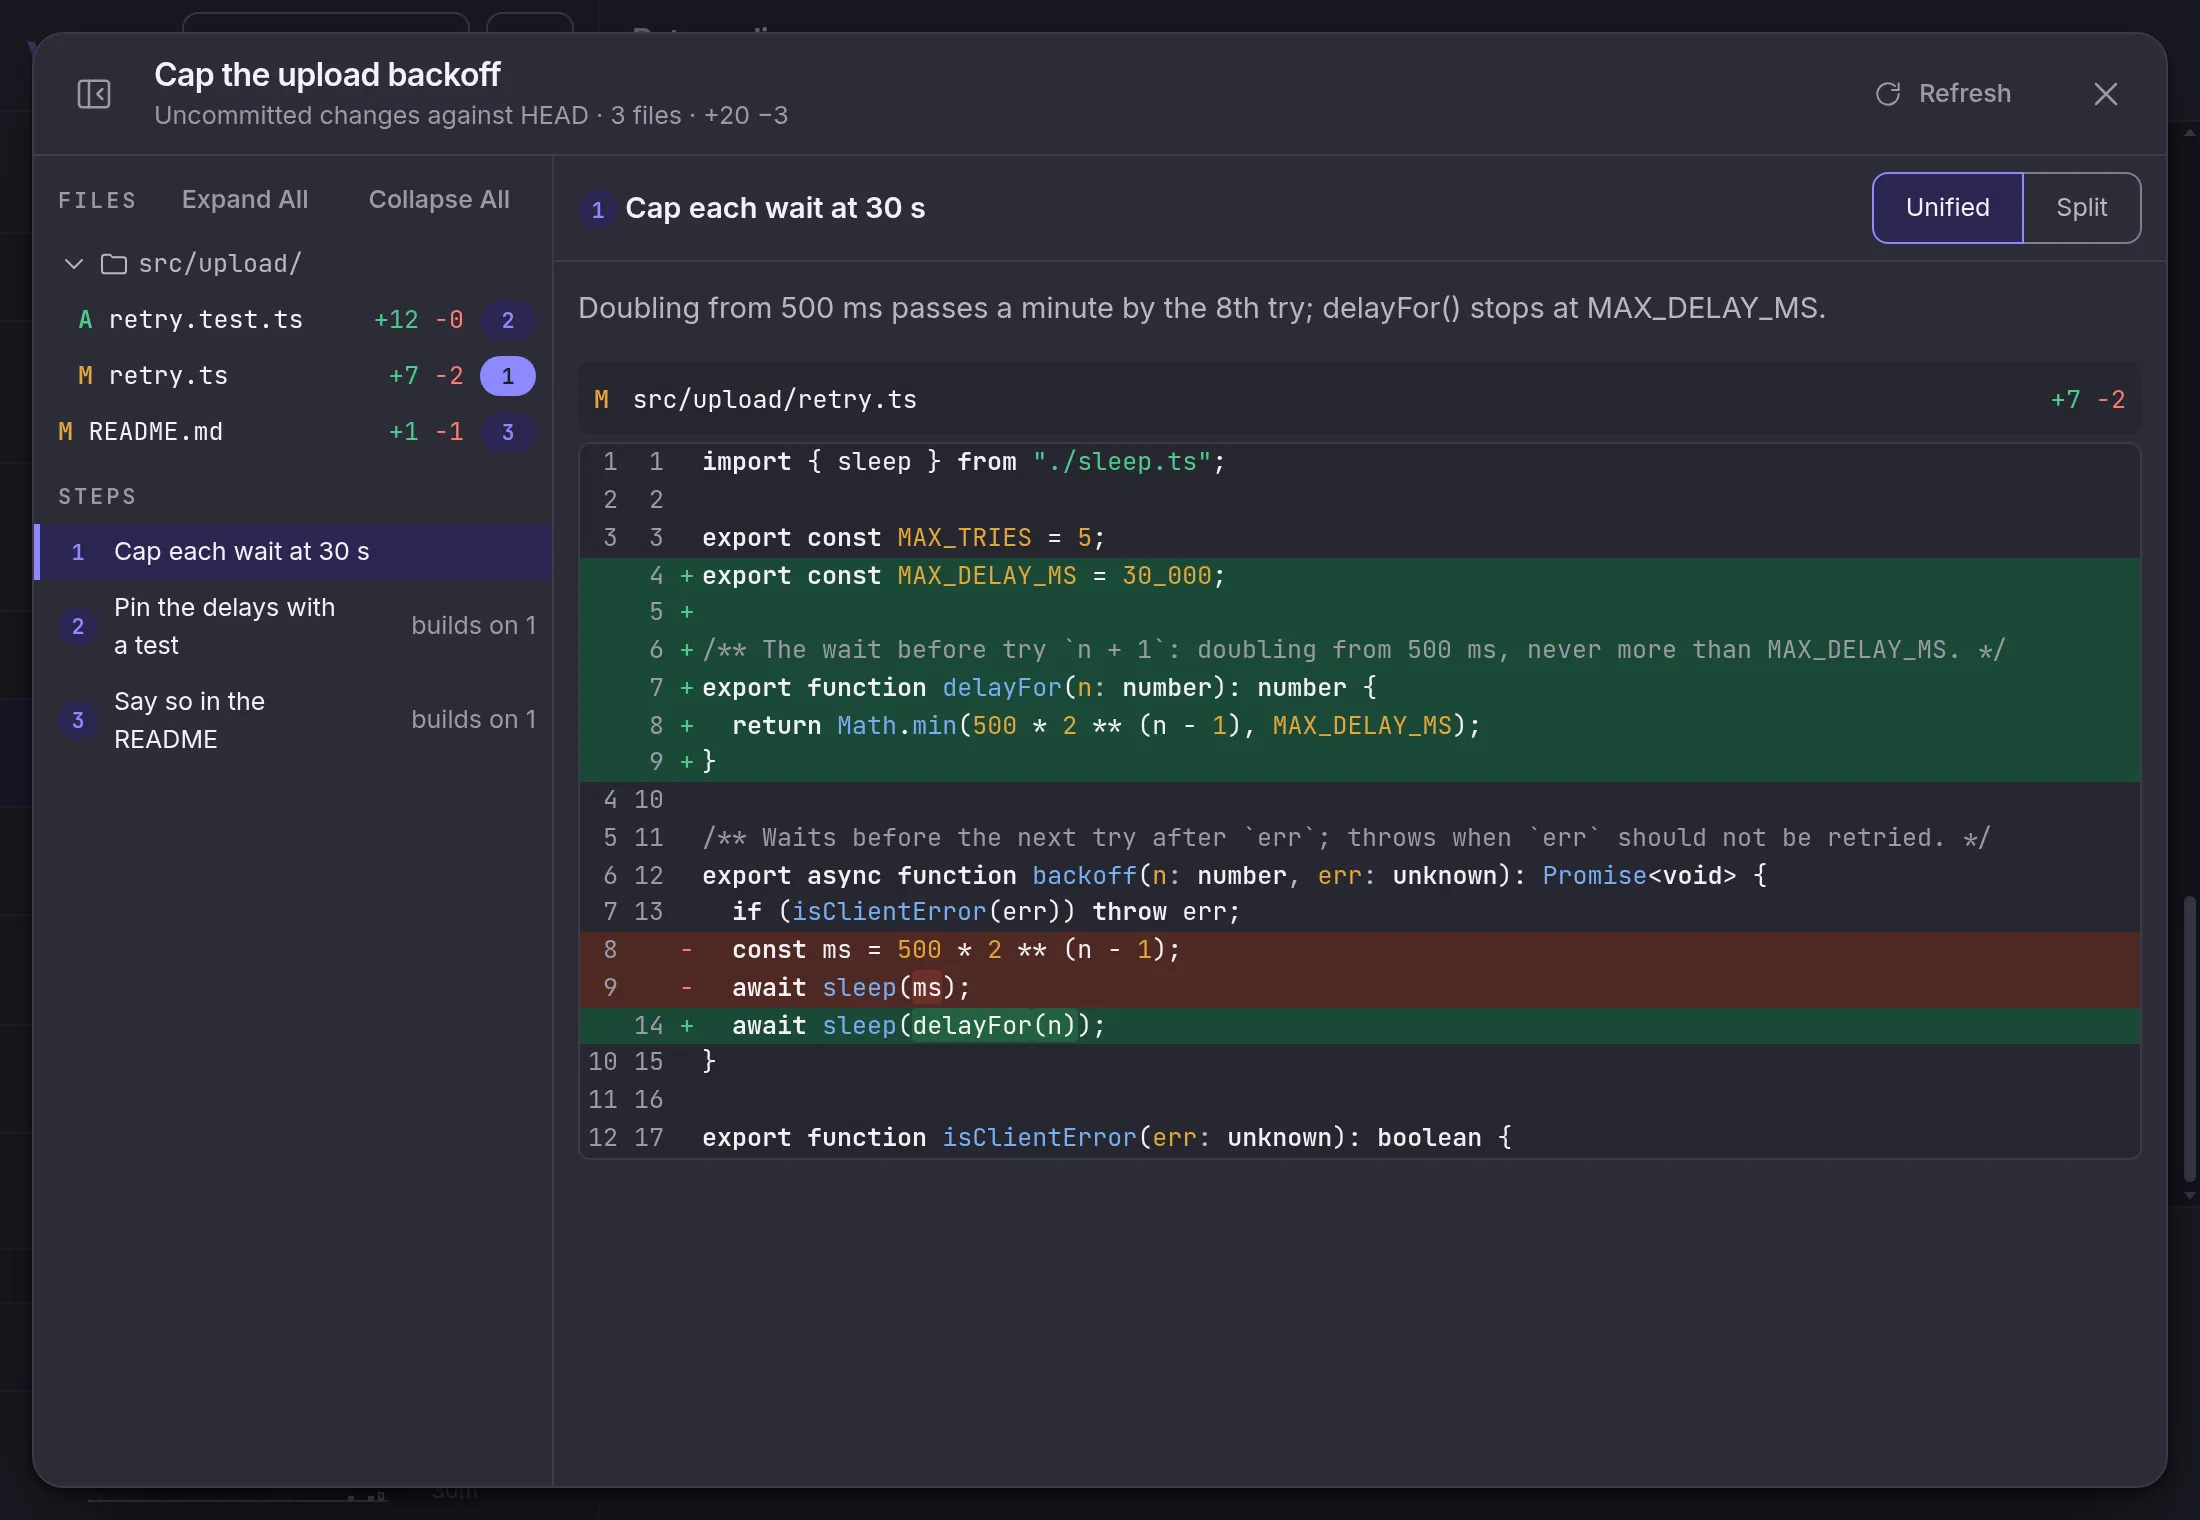Image resolution: width=2200 pixels, height=1520 pixels.
Task: Click the Refresh button
Action: tap(1943, 94)
